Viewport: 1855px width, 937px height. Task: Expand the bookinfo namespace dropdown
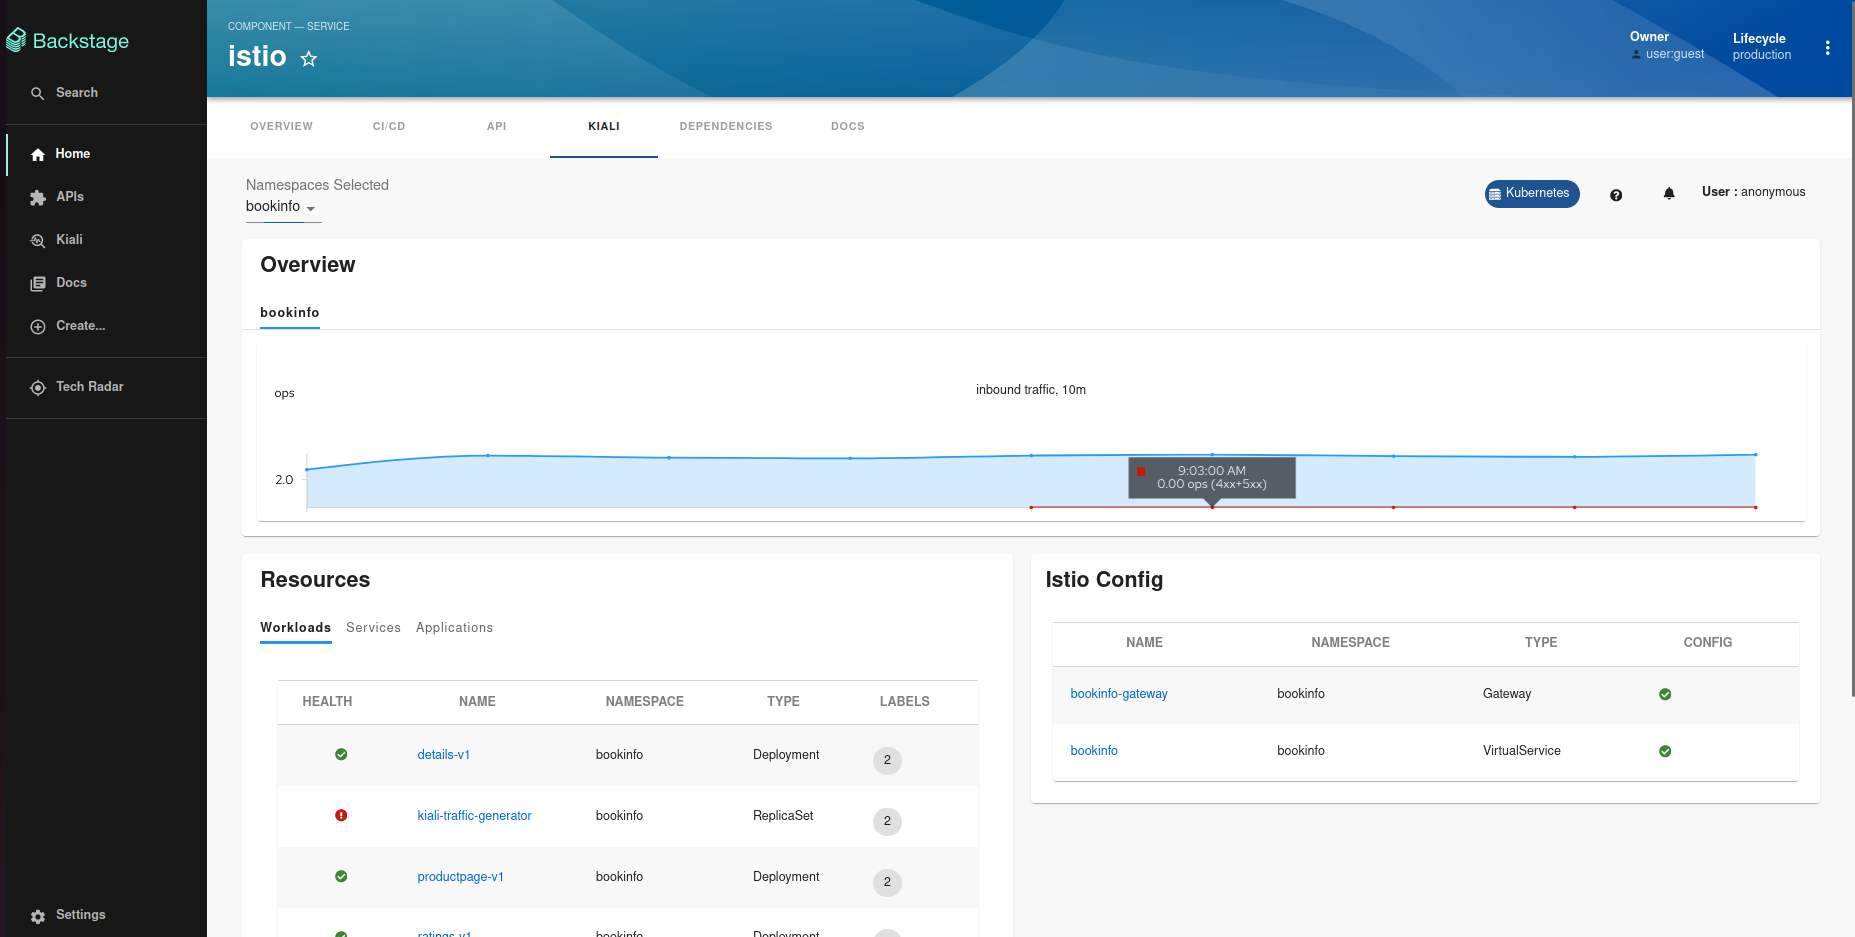coord(282,207)
